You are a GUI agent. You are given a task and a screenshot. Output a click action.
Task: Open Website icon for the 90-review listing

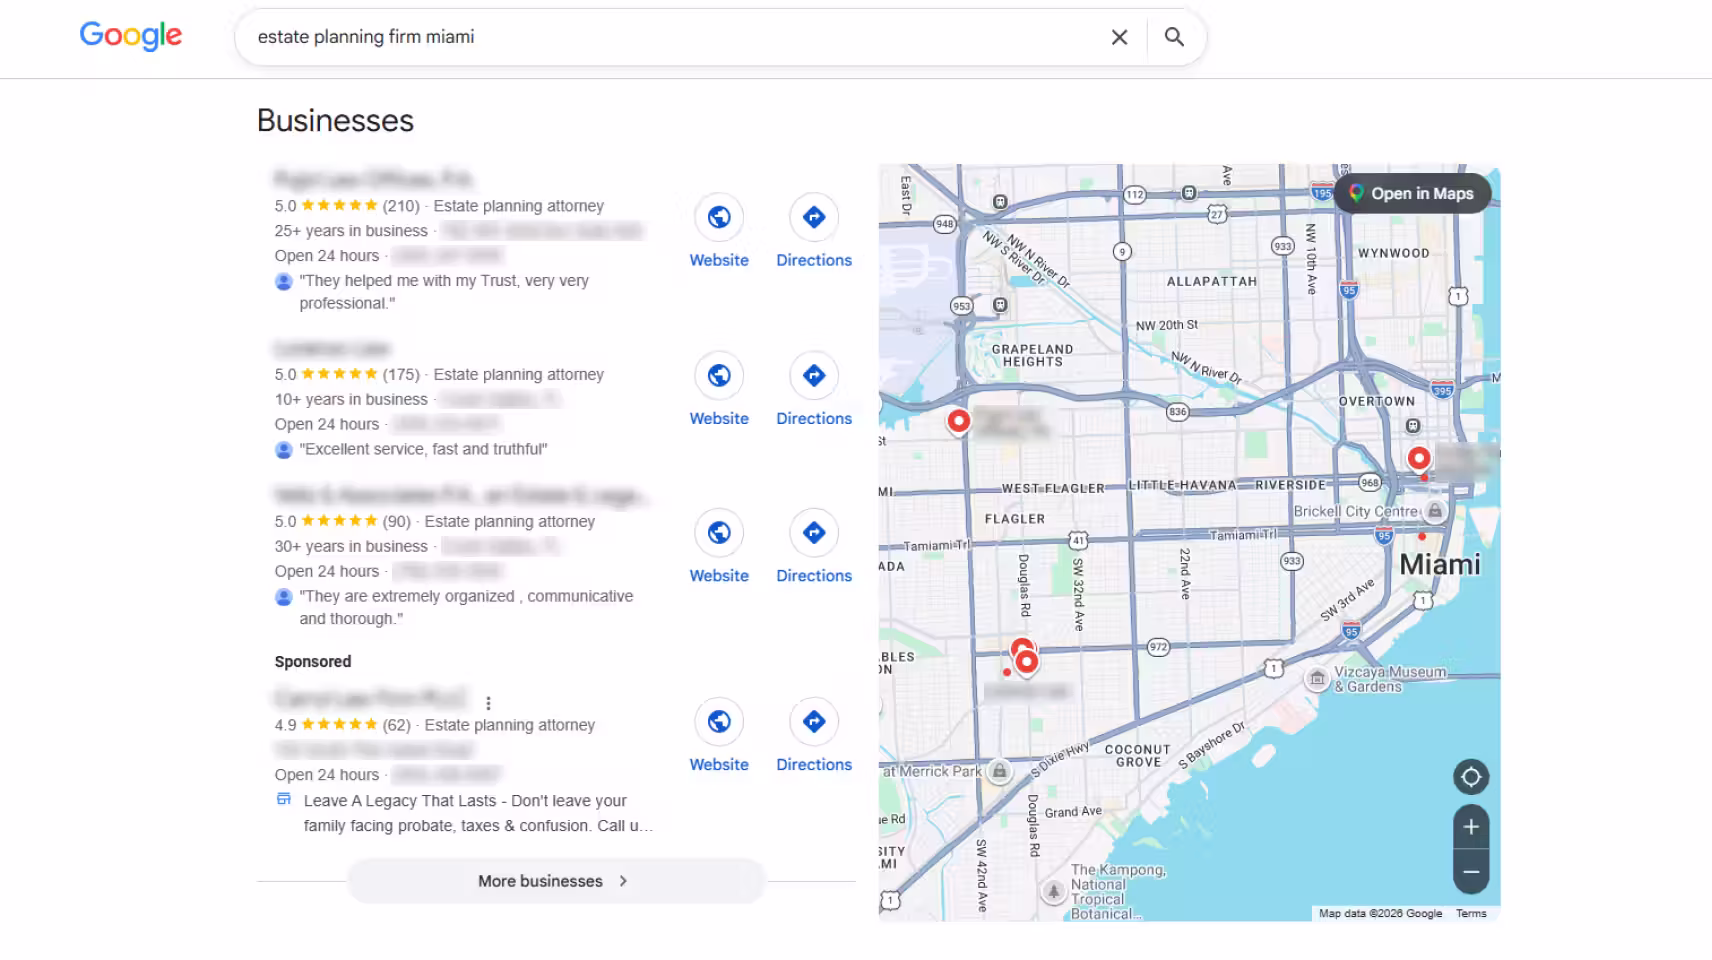pyautogui.click(x=719, y=533)
